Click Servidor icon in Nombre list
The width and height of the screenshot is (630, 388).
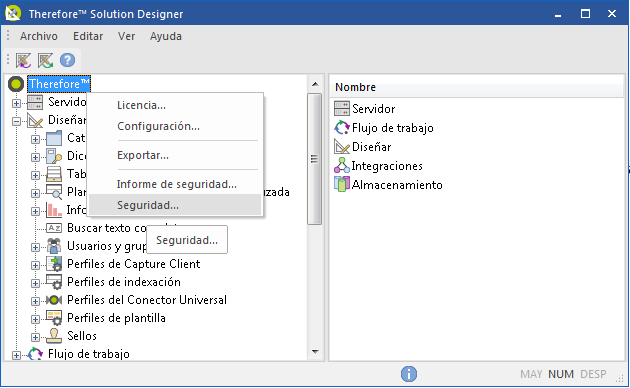[342, 108]
